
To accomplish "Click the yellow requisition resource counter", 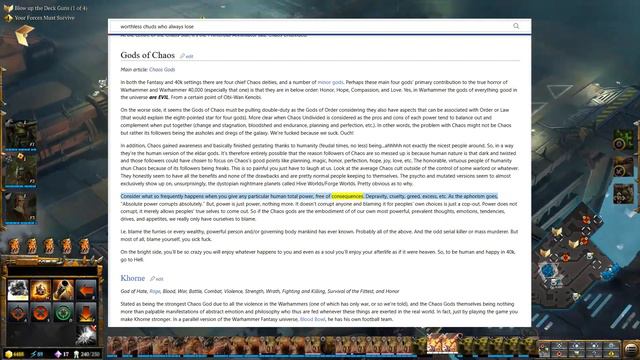I will point(15,354).
